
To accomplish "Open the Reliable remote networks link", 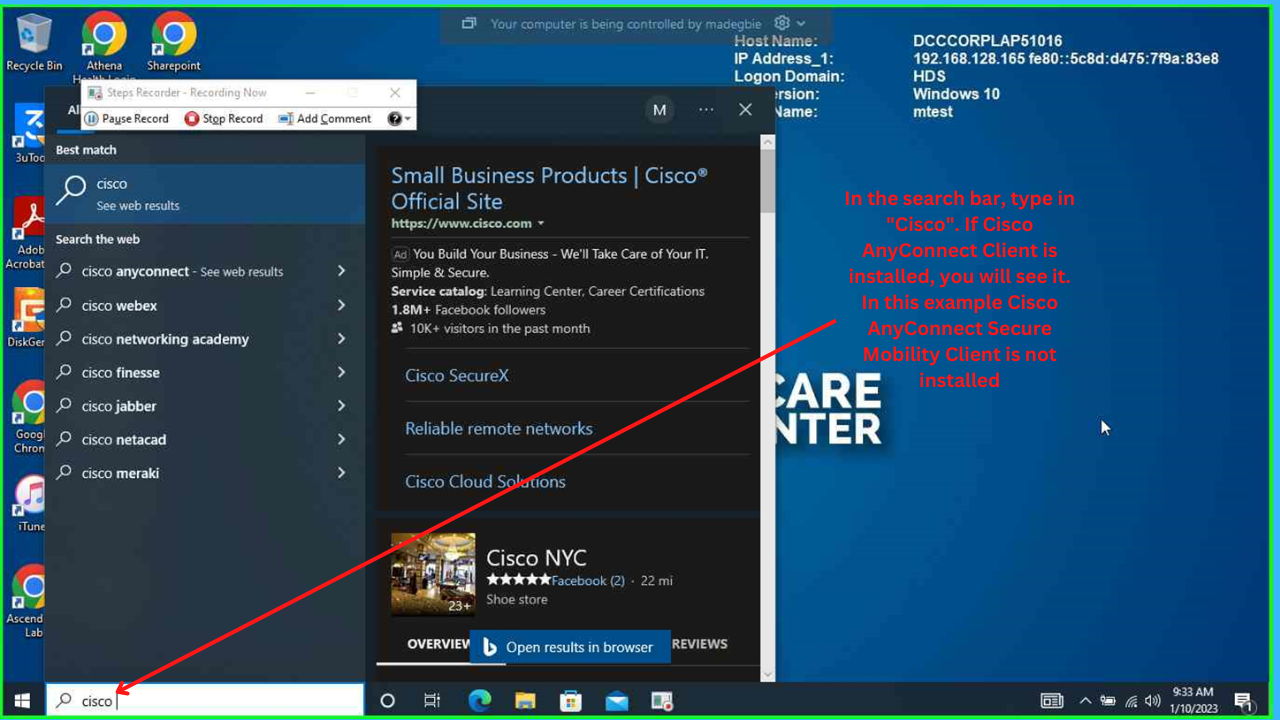I will tap(499, 428).
